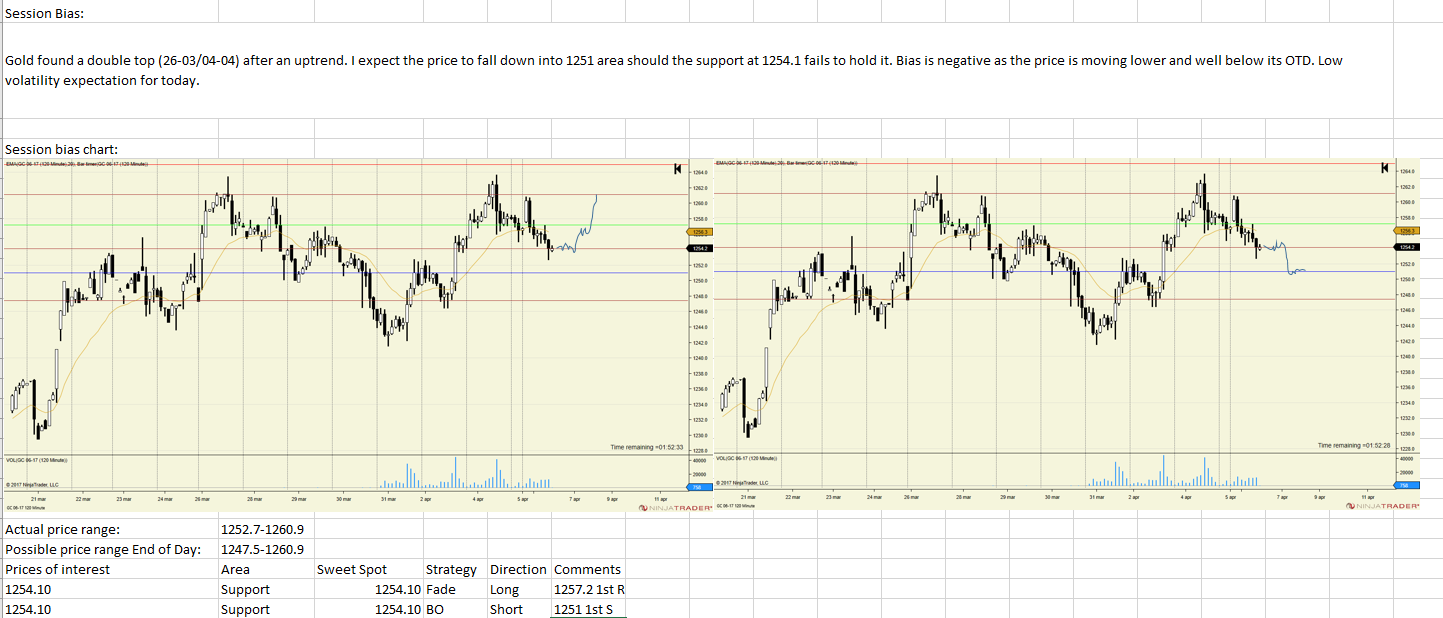Image resolution: width=1443 pixels, height=618 pixels.
Task: Select the 'Direction' header cell
Action: (519, 569)
